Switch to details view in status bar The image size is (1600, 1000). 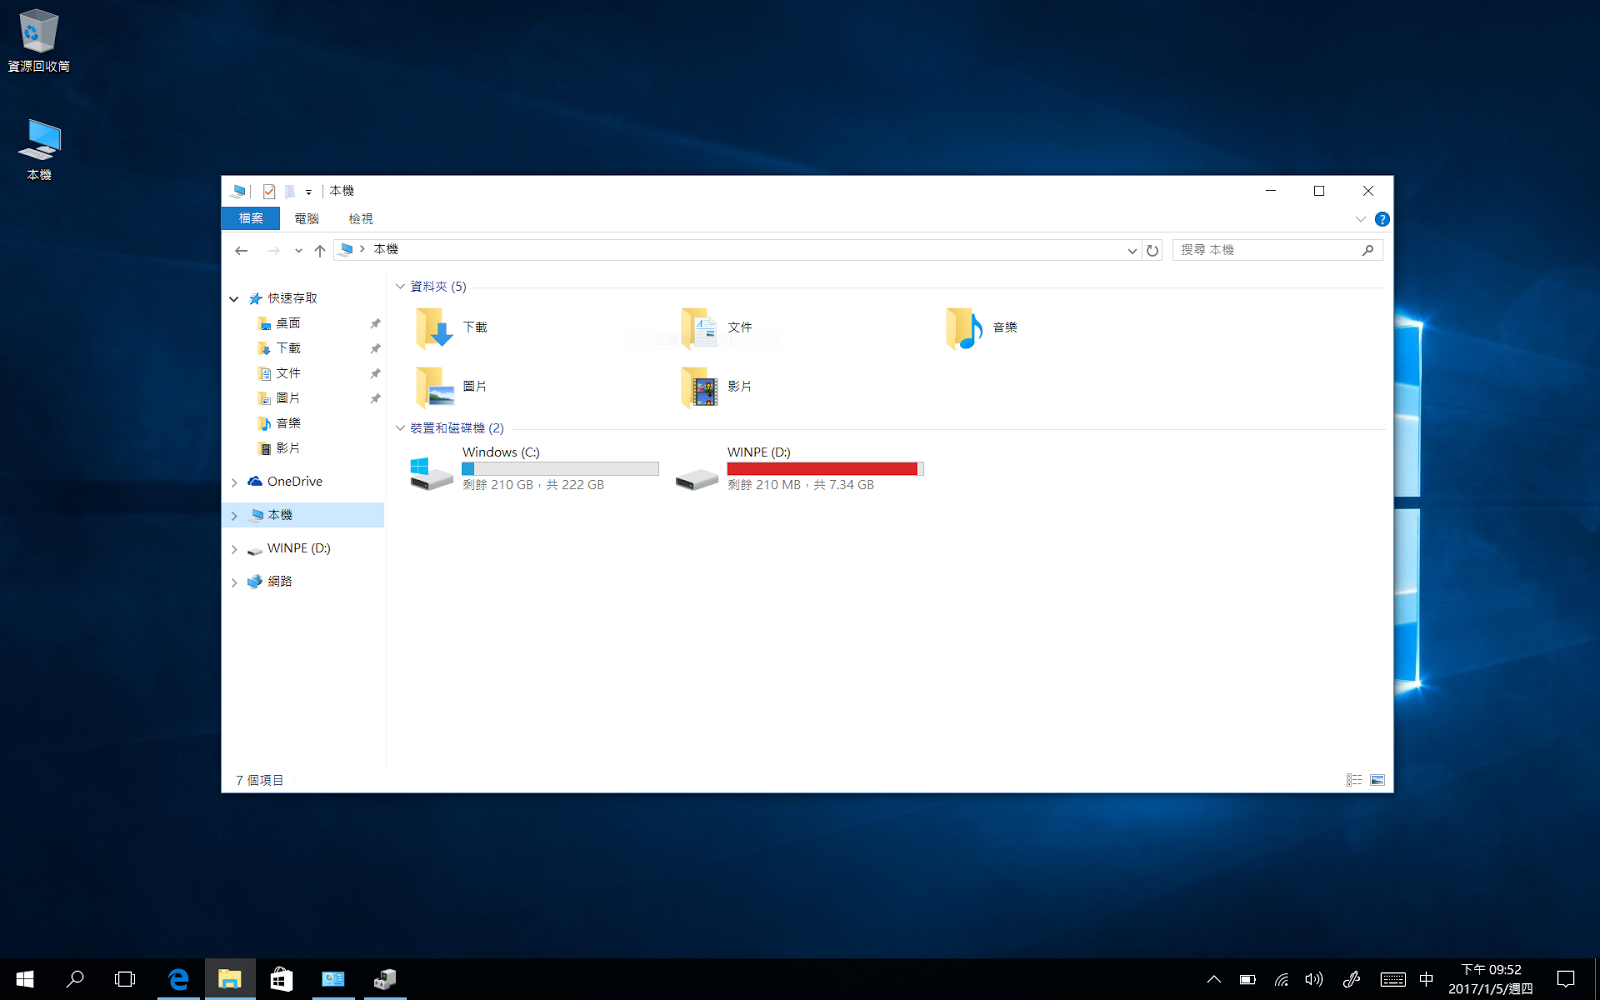point(1354,780)
